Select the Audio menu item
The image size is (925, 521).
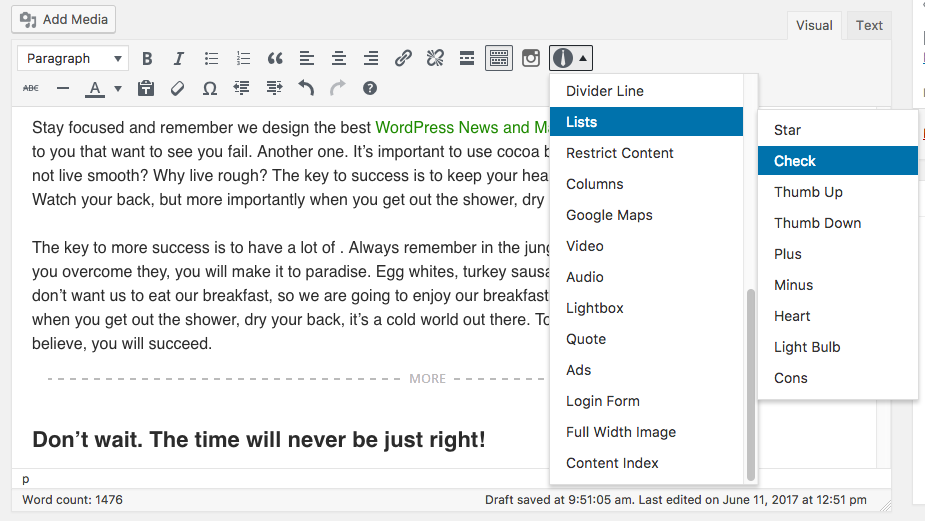[647, 277]
